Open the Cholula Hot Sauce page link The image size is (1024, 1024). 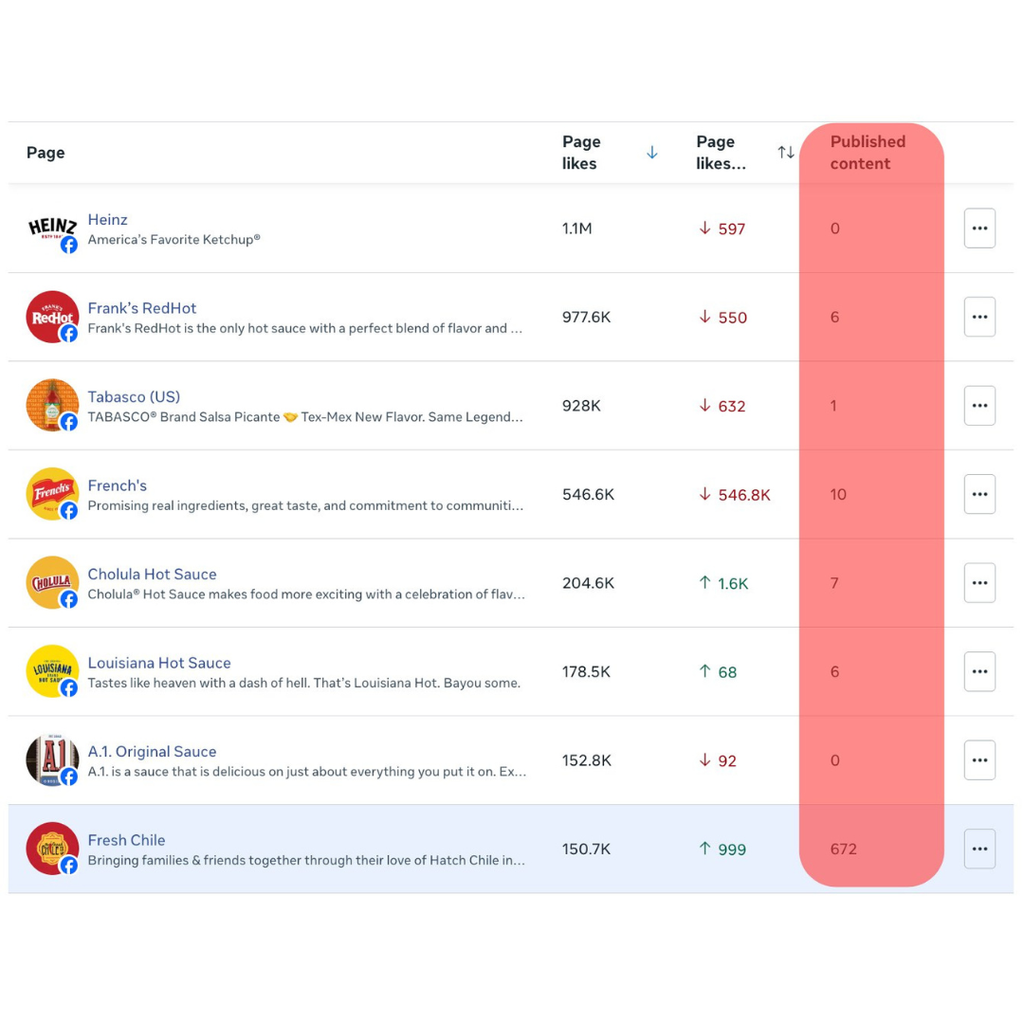click(x=152, y=574)
